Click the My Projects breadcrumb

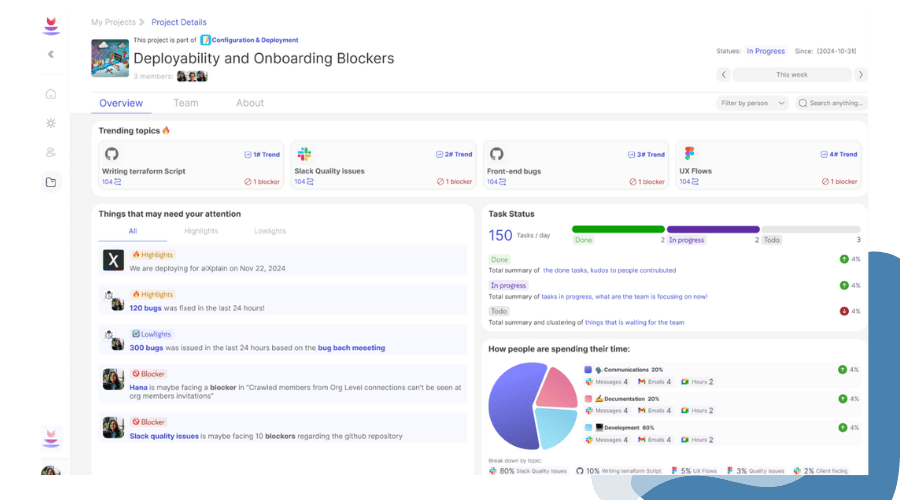(x=112, y=22)
